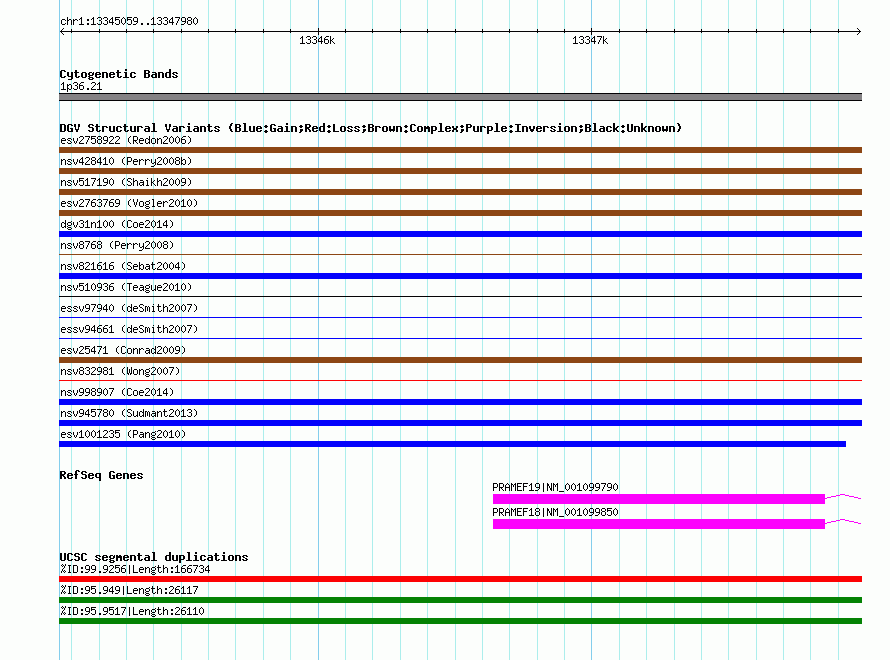890x660 pixels.
Task: Click the nsv832981 (Wong2007) label
Action: 120,371
